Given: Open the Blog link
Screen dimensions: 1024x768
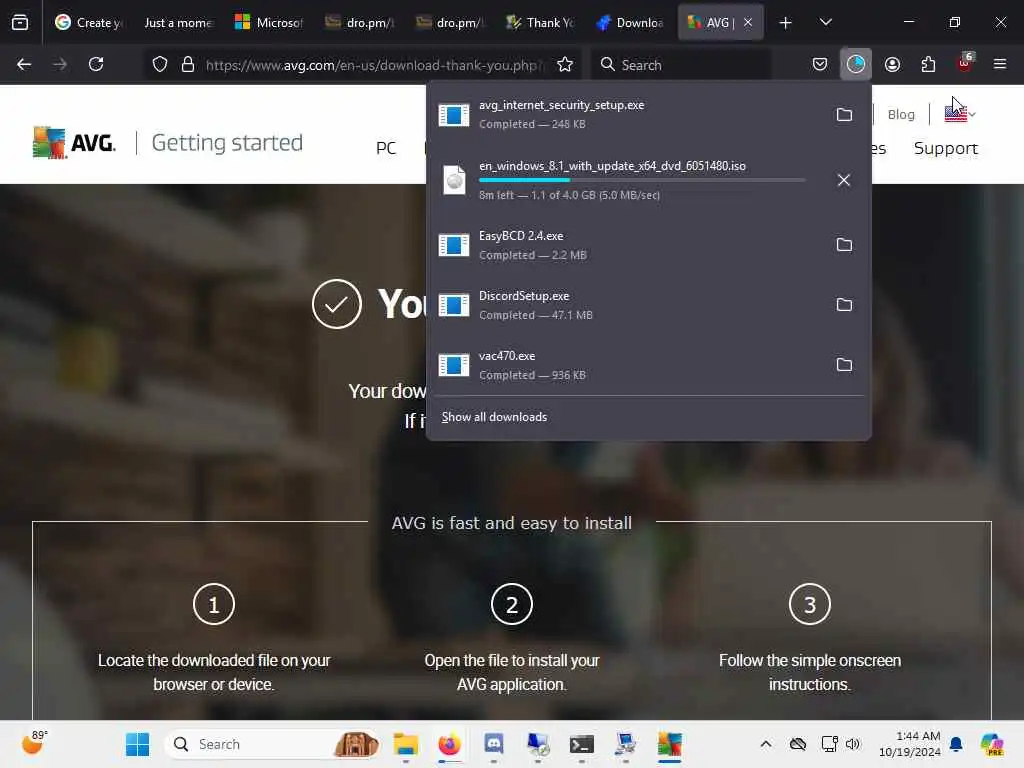Looking at the screenshot, I should click(x=901, y=114).
